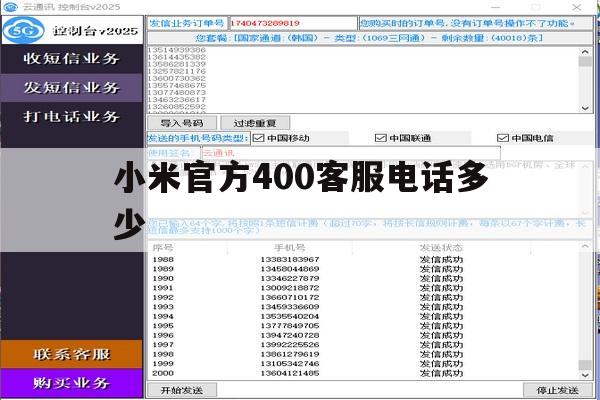Screen dimensions: 600x400
Task: Click the 导入号码 button
Action: (182, 123)
